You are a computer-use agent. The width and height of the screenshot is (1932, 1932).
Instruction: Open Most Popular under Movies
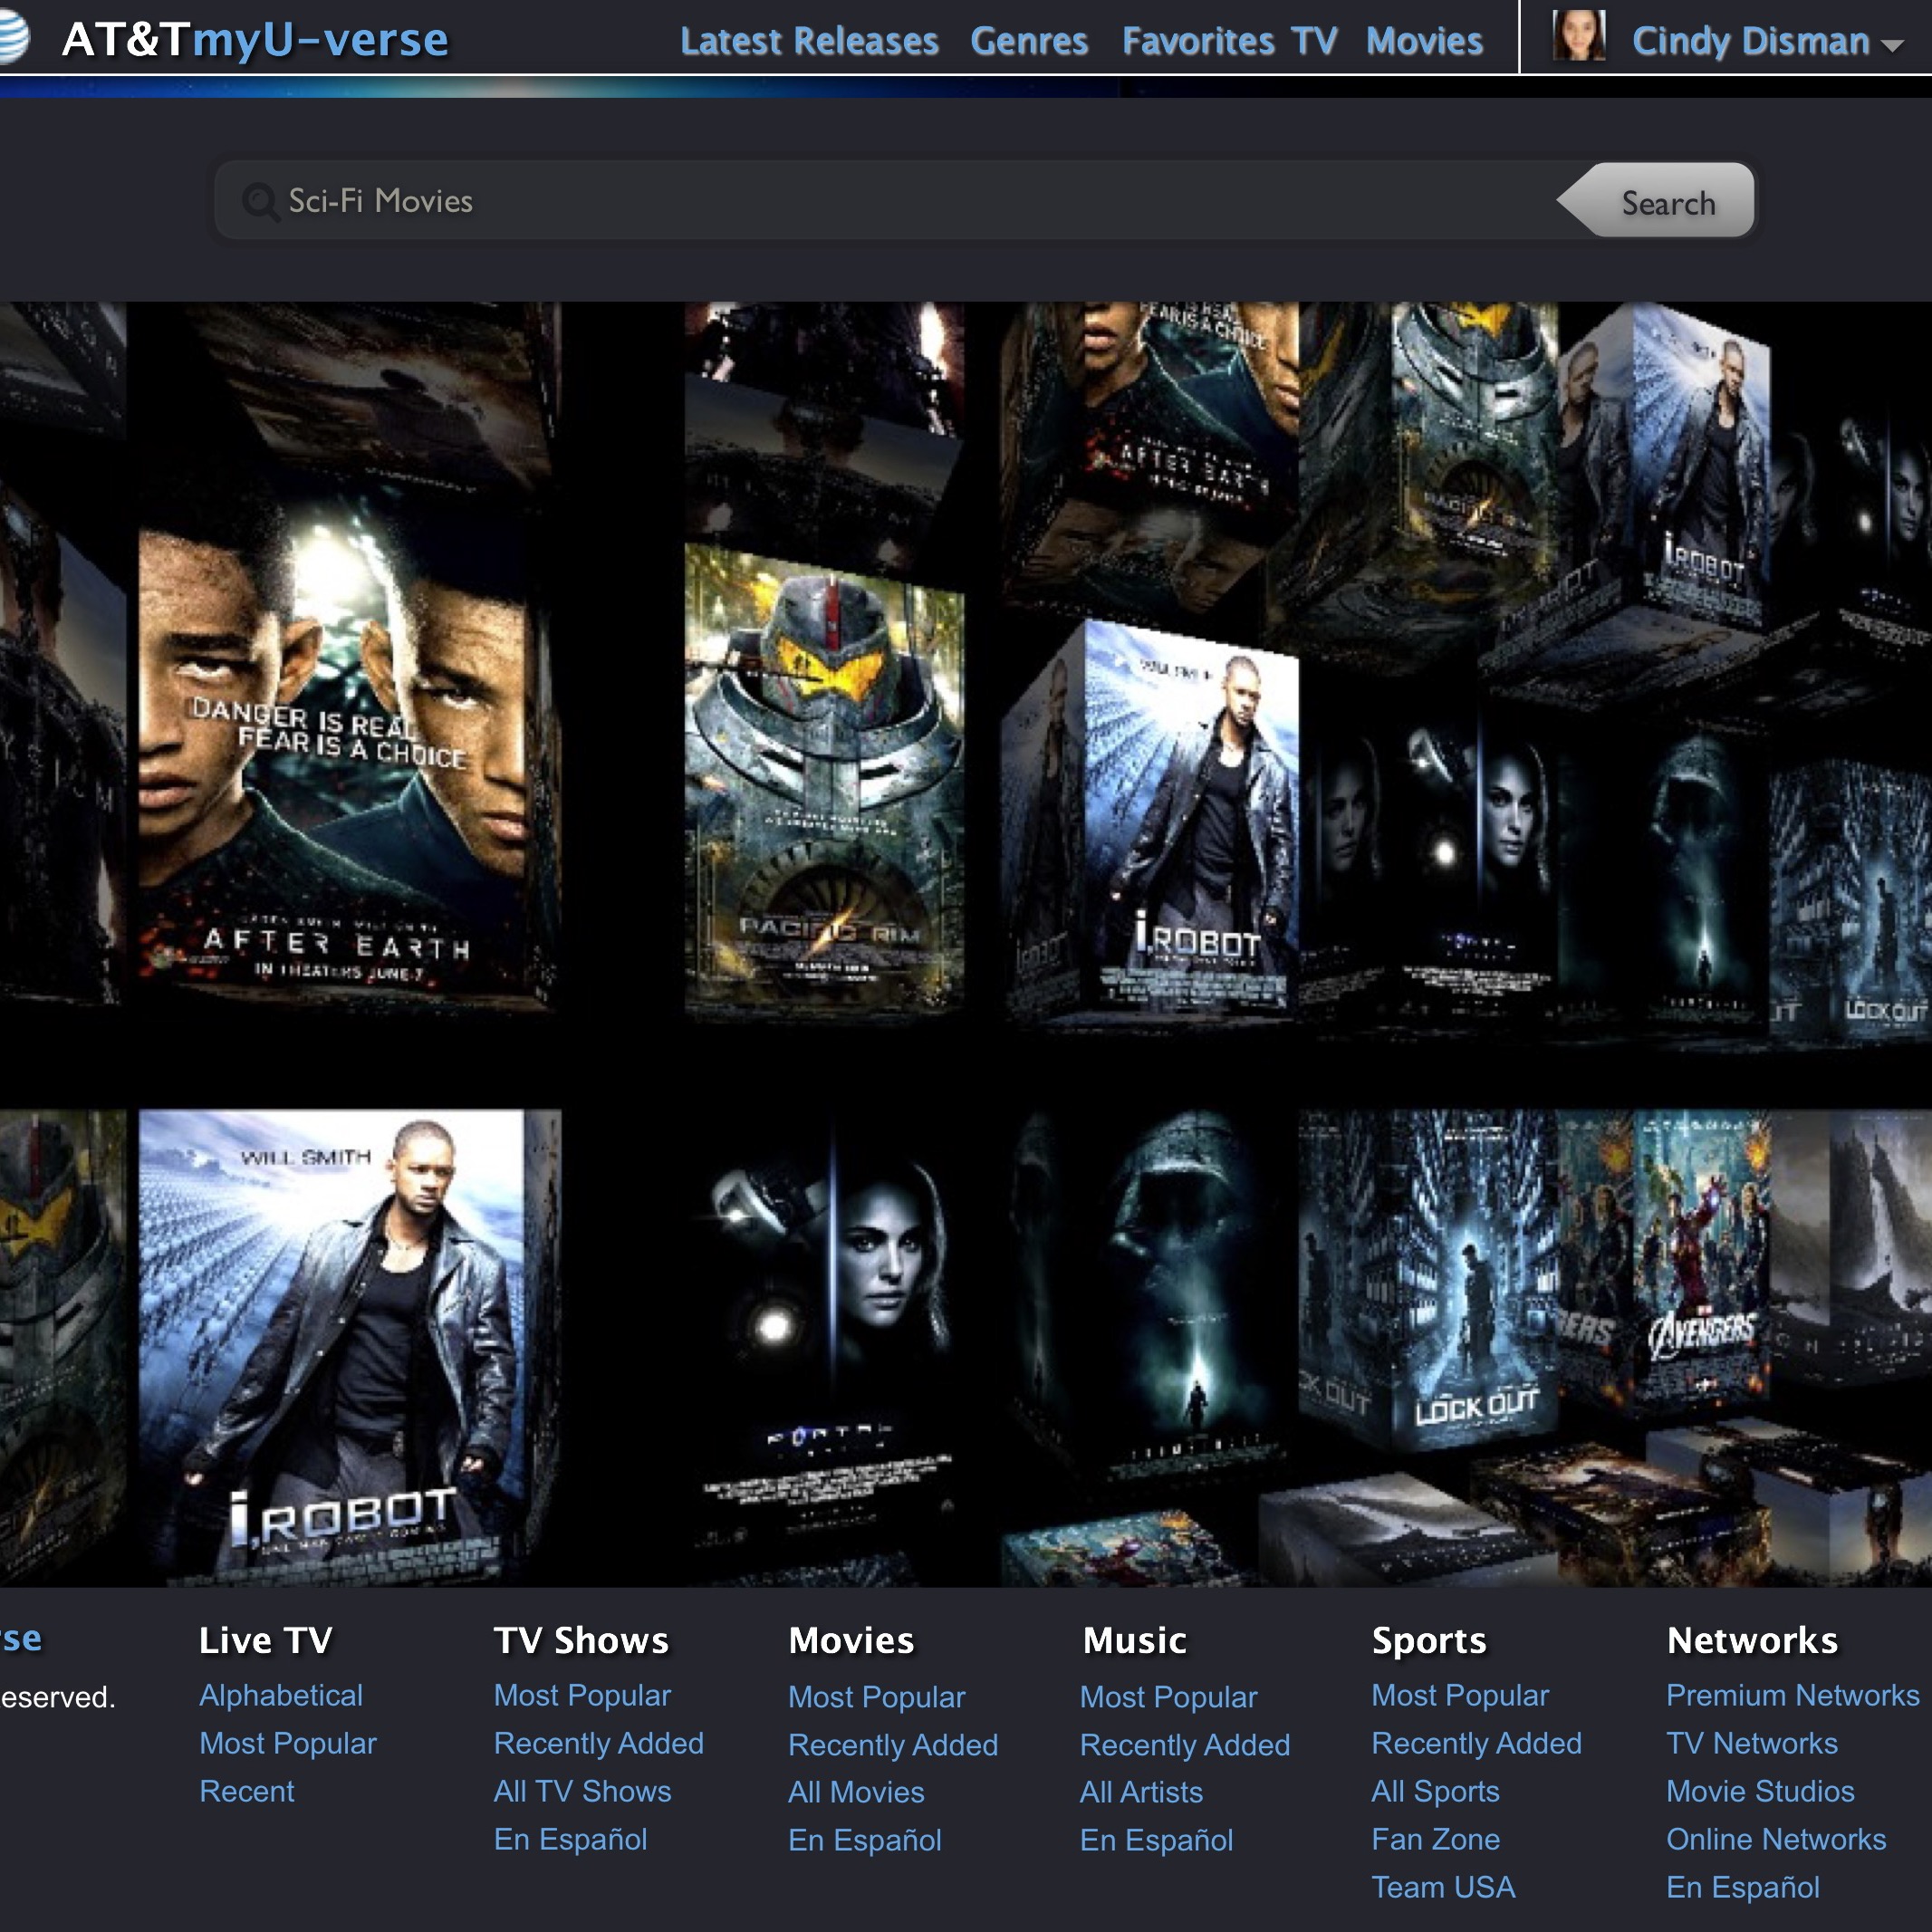(877, 1697)
